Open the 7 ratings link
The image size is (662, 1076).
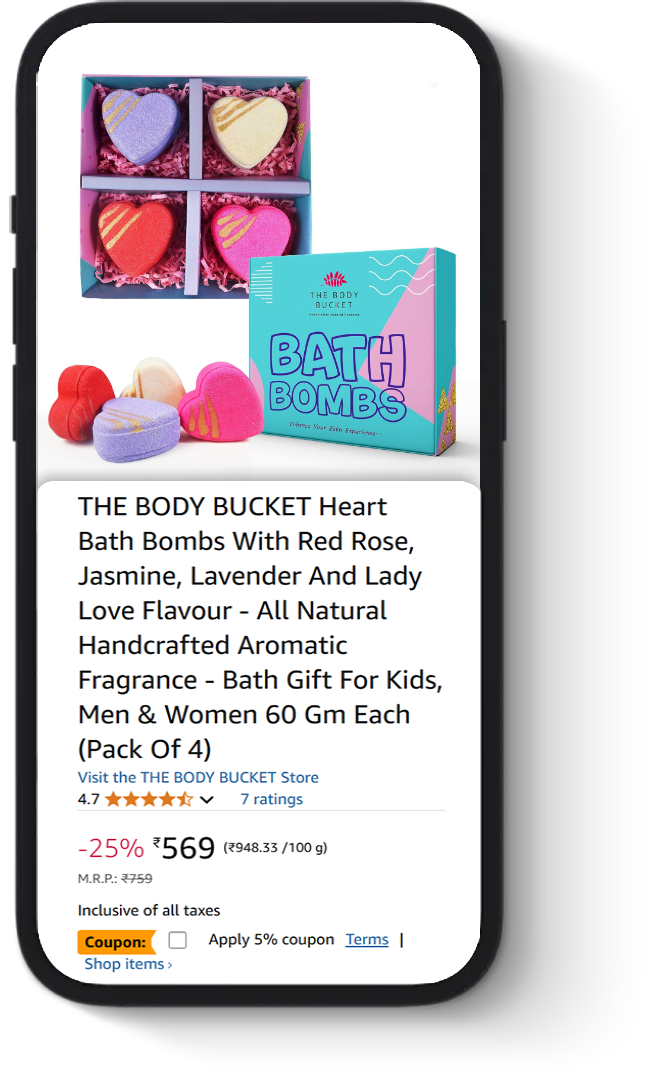coord(272,799)
